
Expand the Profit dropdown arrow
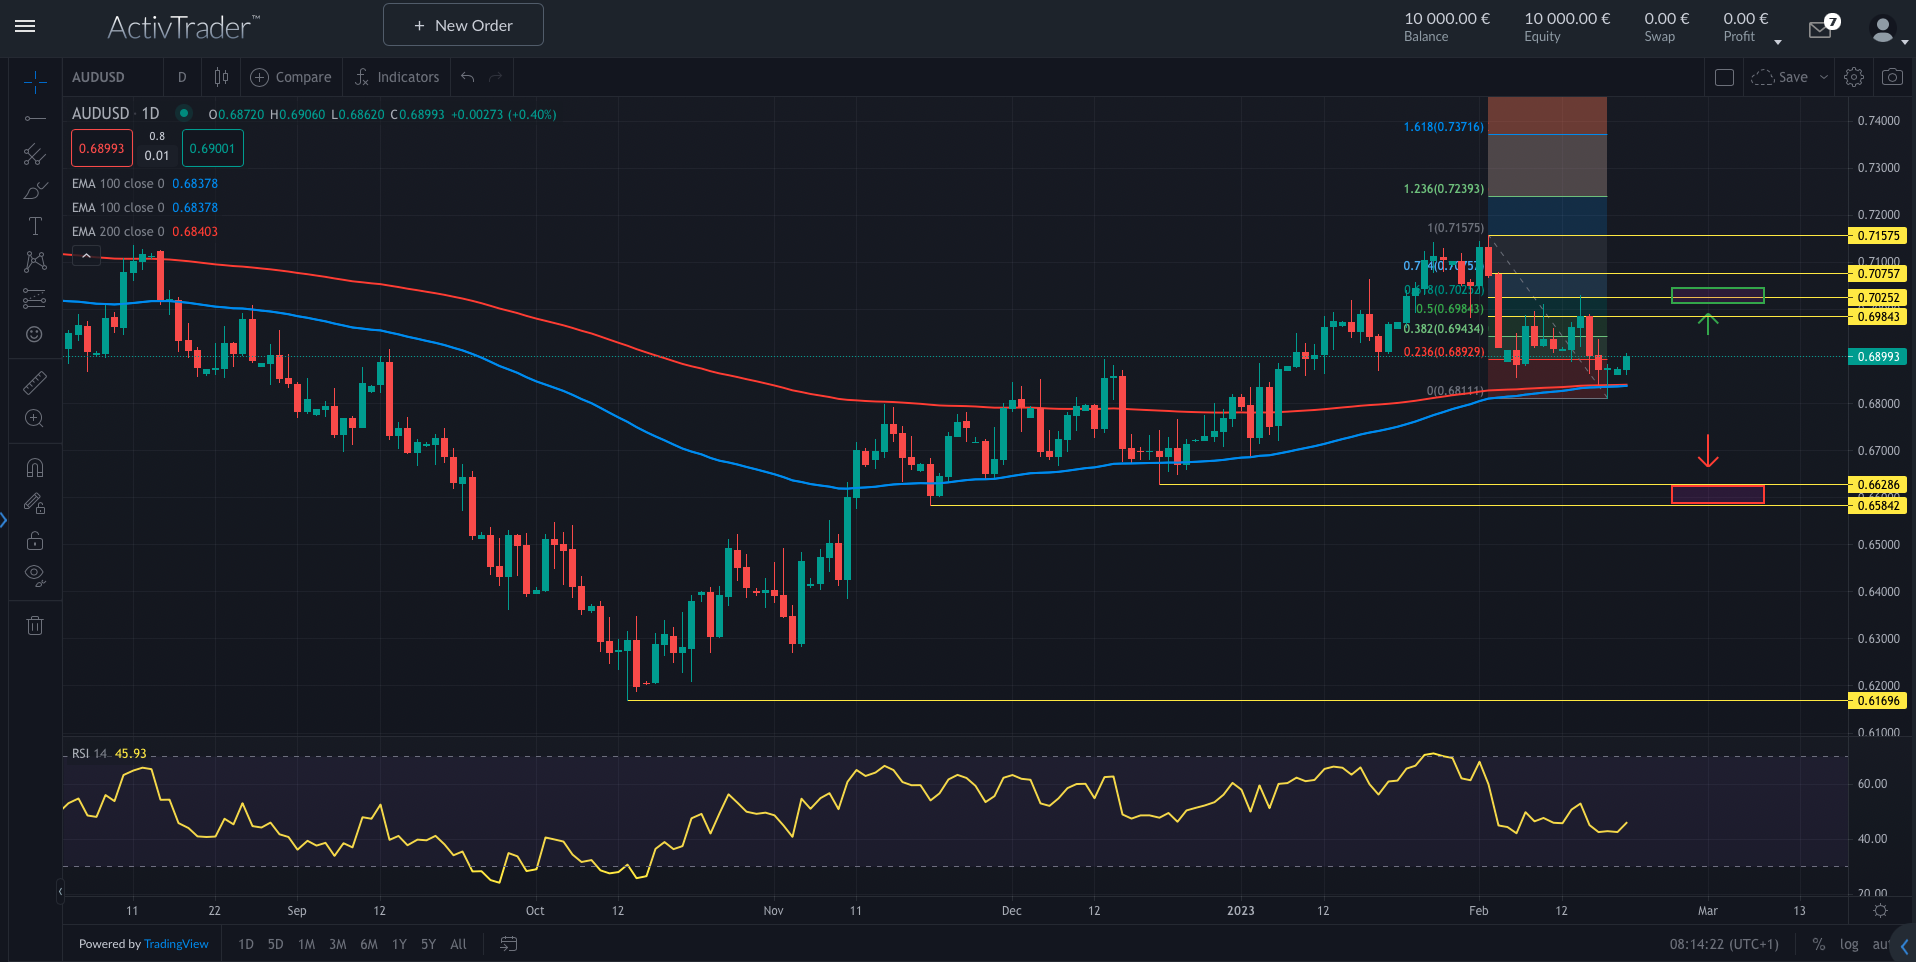pos(1777,41)
